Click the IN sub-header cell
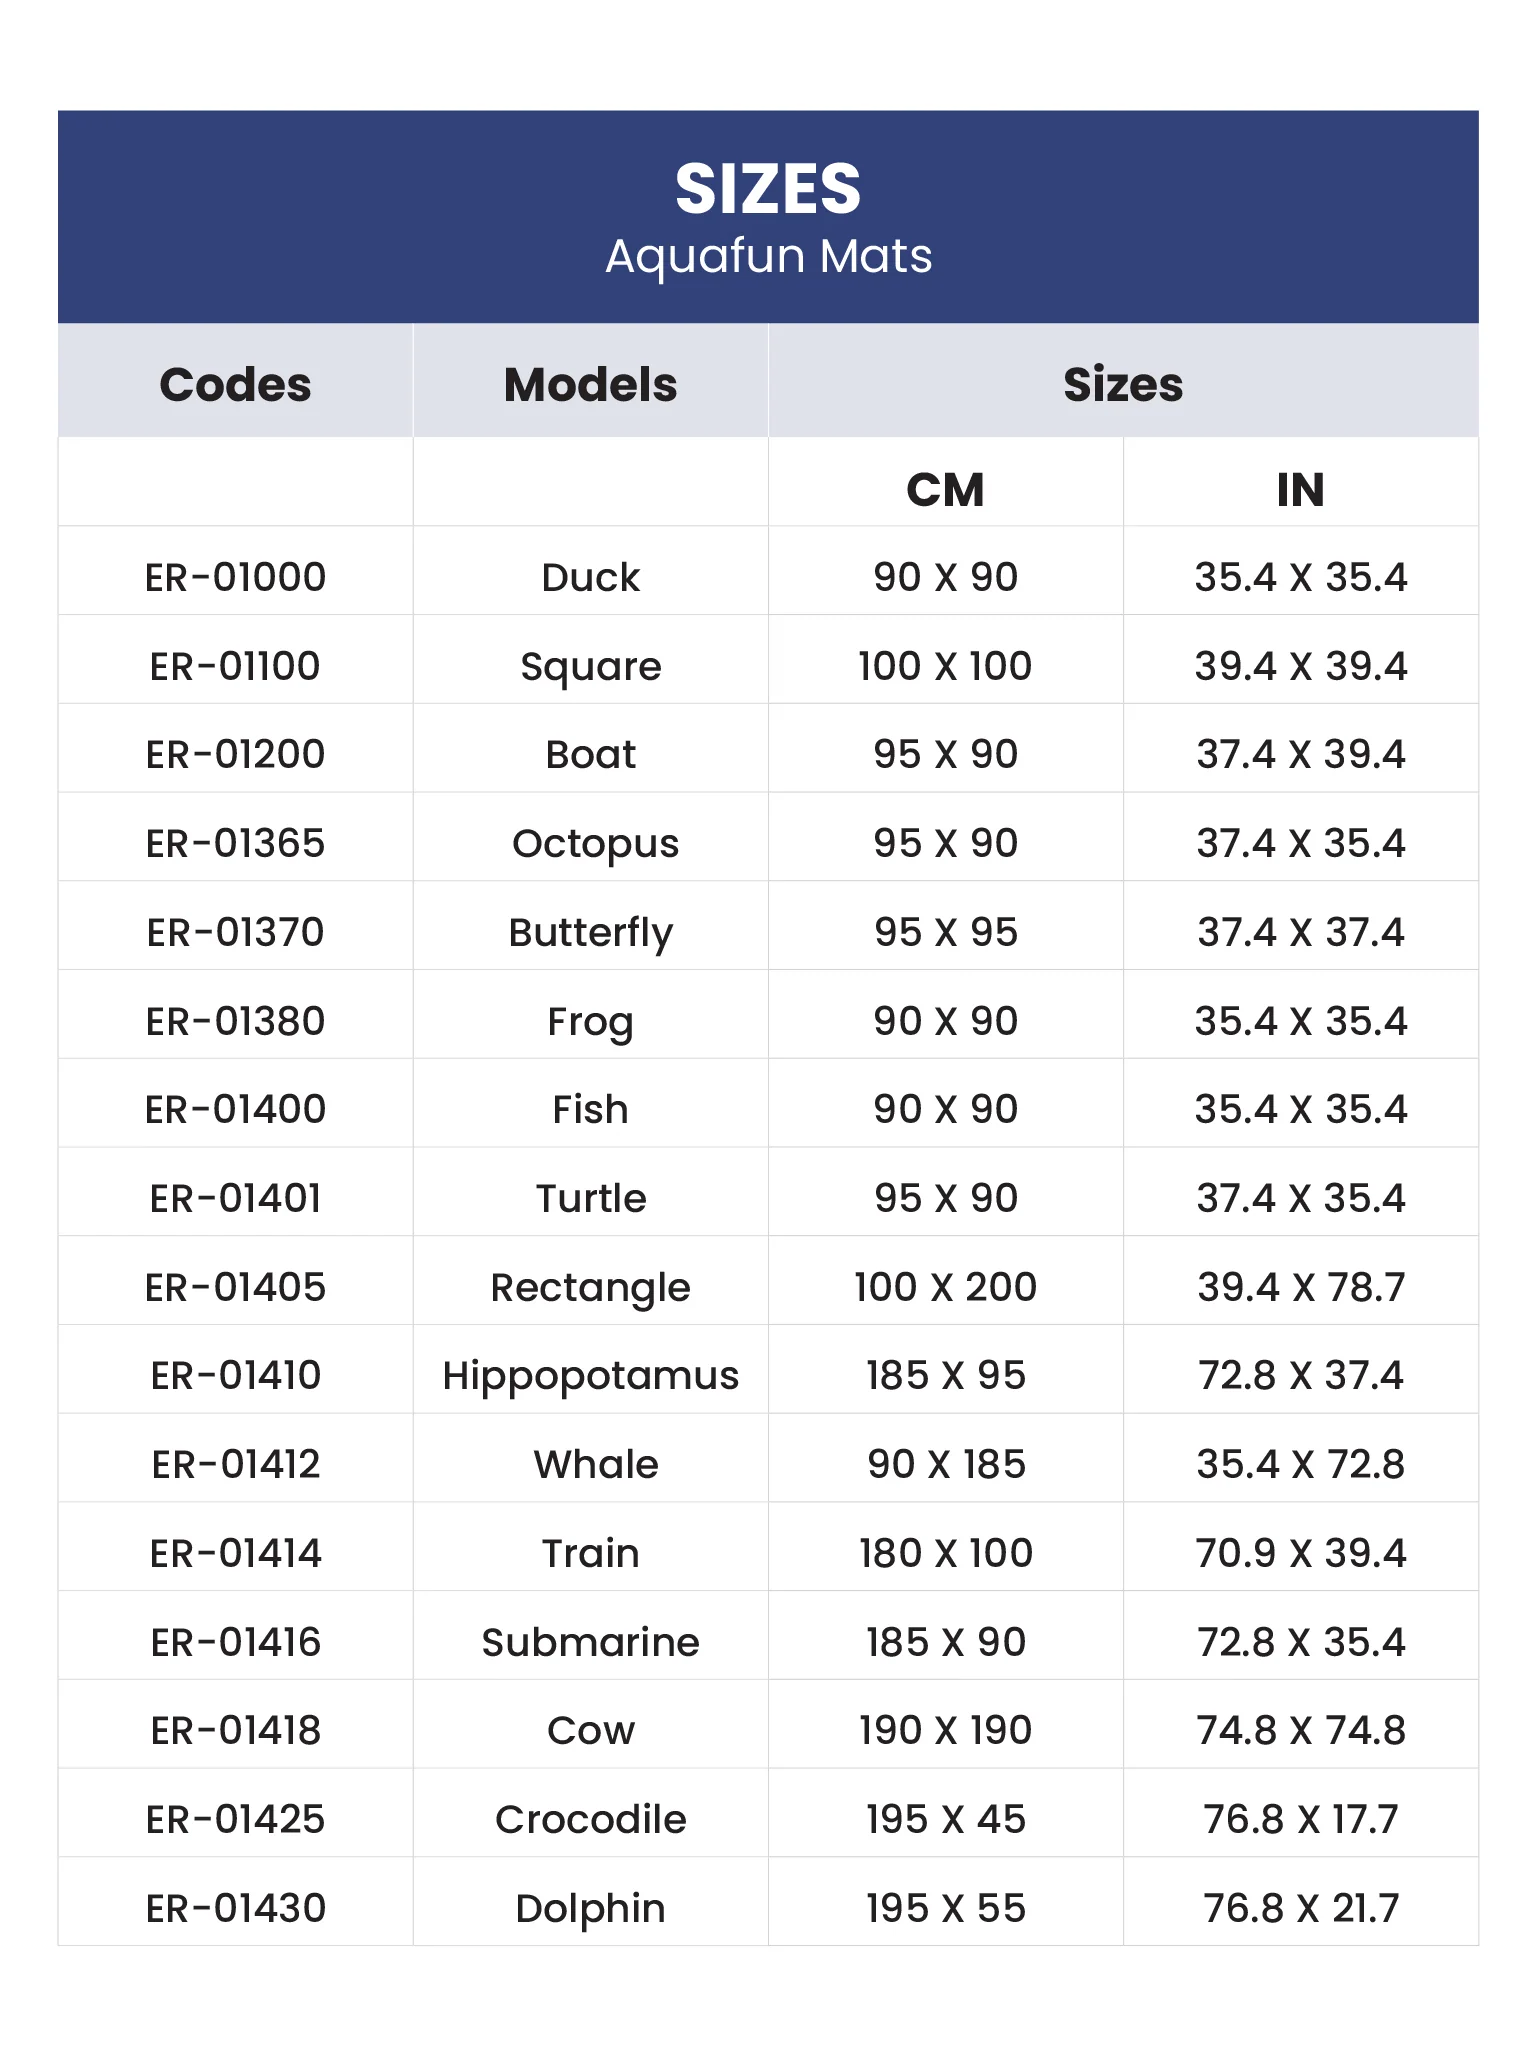1536x2048 pixels. point(1300,490)
